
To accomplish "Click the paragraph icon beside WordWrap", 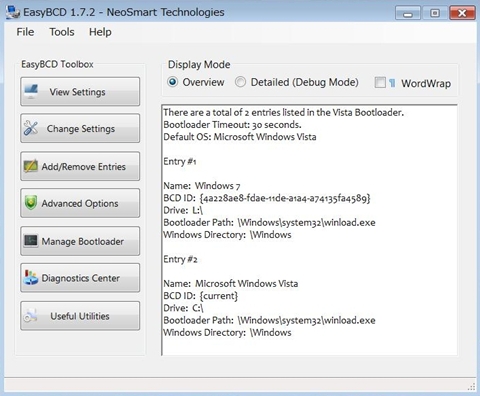I will point(392,83).
